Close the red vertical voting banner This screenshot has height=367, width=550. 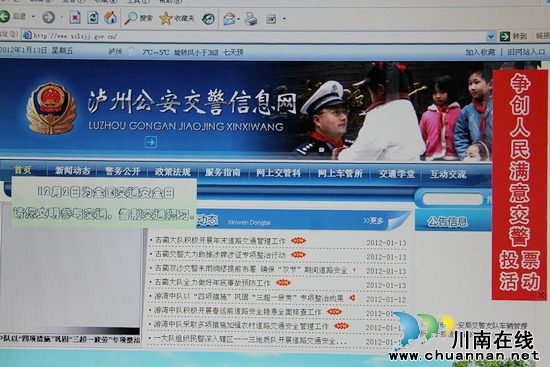point(542,296)
